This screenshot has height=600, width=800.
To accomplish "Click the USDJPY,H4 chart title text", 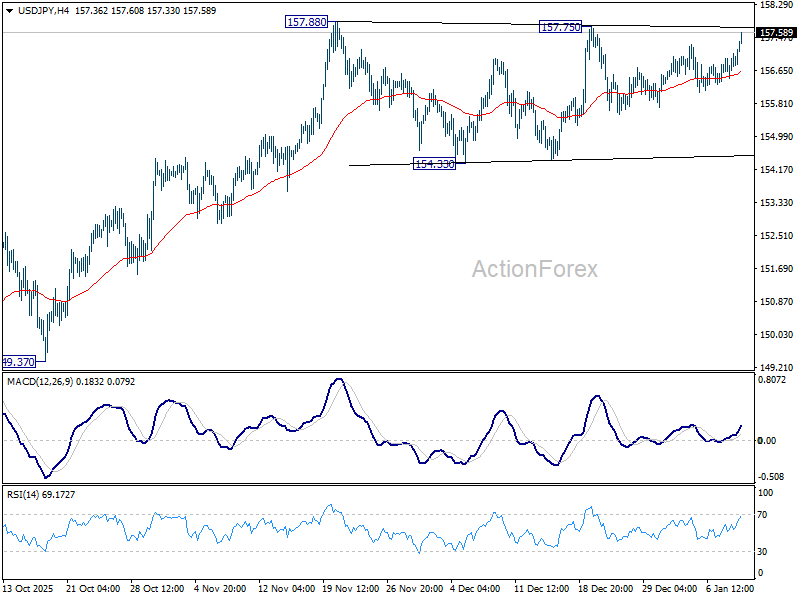I will click(43, 11).
